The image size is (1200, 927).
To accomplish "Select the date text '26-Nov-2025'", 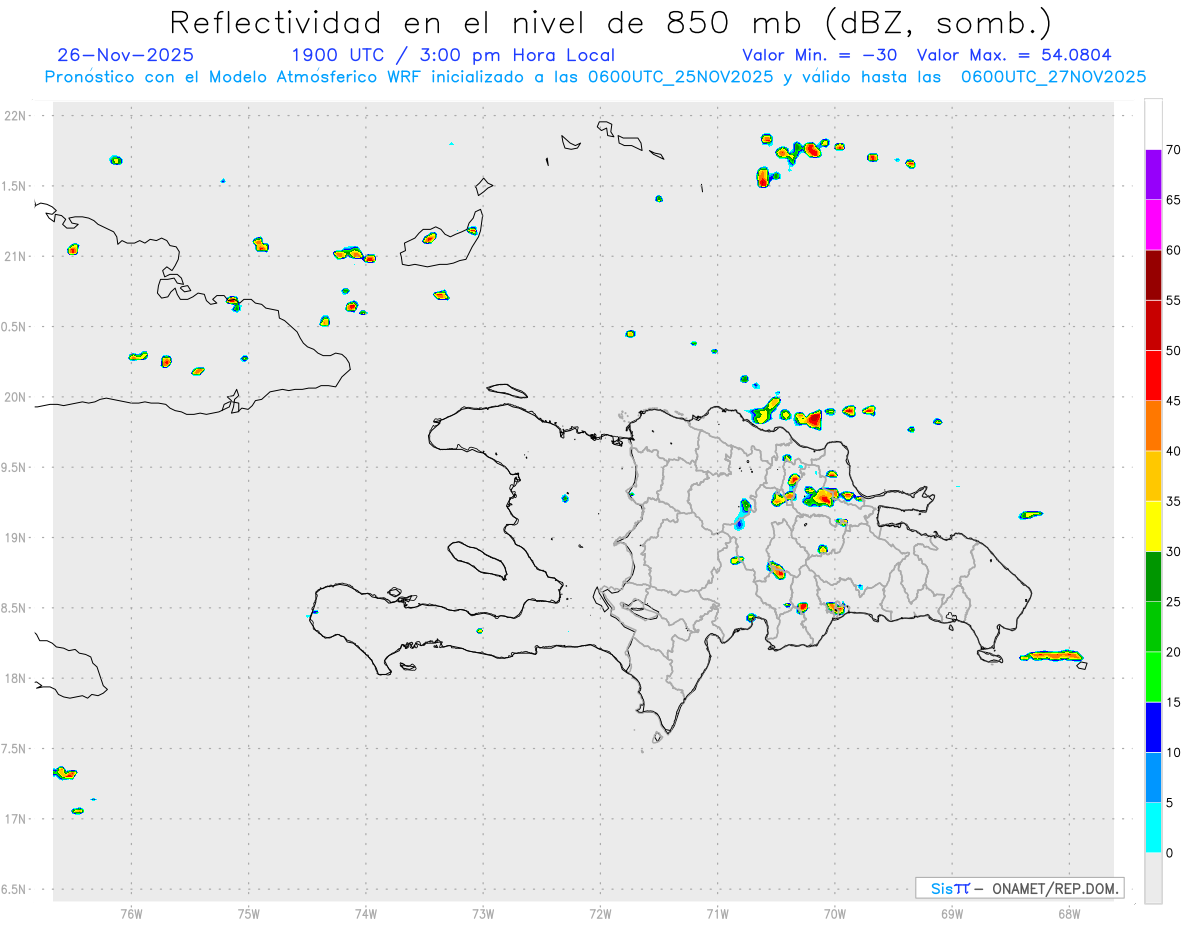I will coord(126,55).
